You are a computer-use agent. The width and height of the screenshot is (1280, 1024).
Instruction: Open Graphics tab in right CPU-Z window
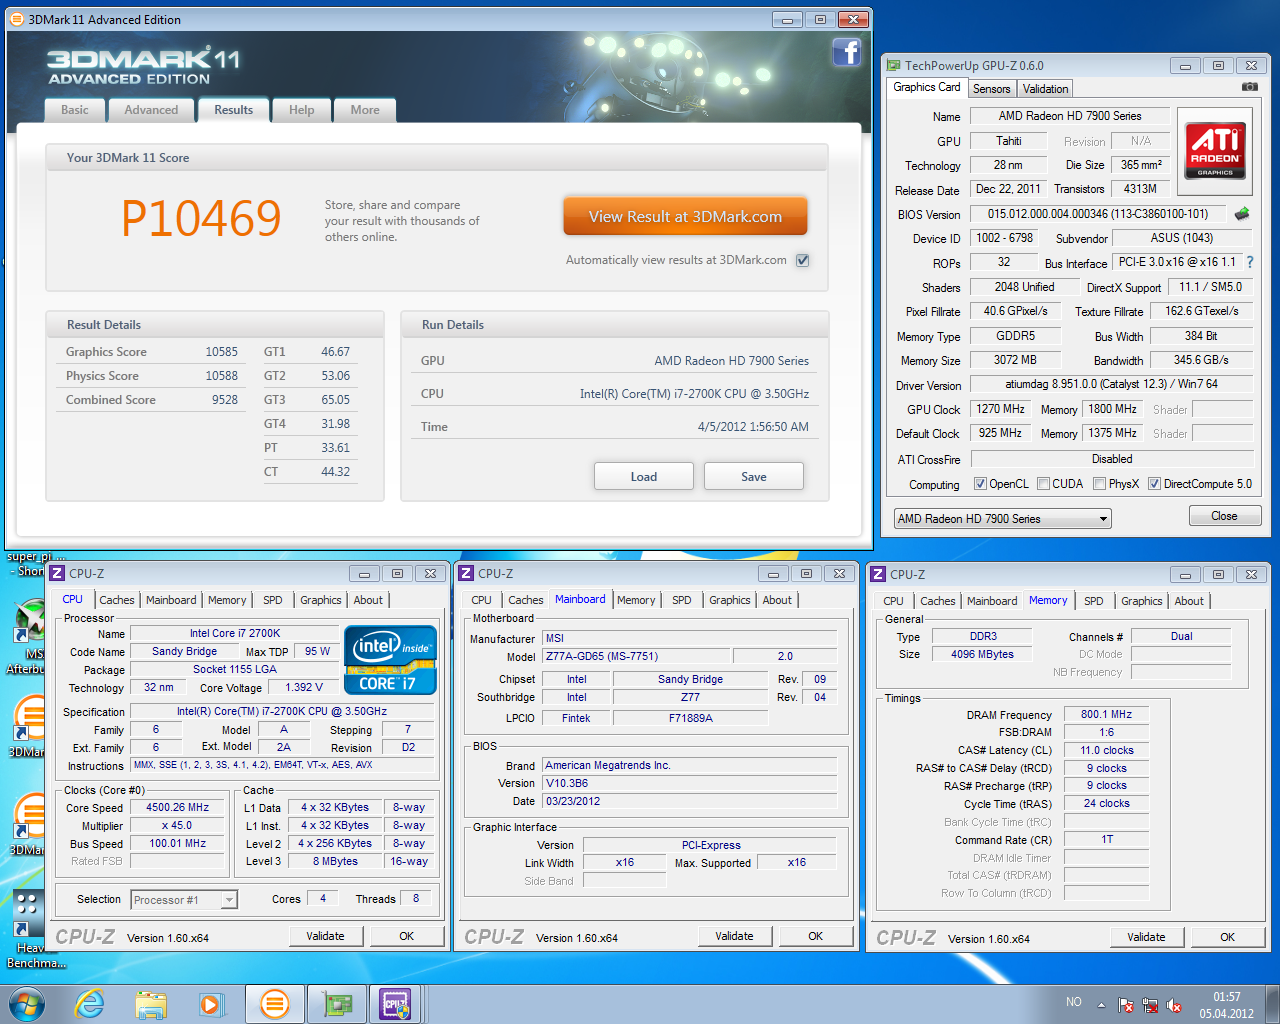[1142, 601]
